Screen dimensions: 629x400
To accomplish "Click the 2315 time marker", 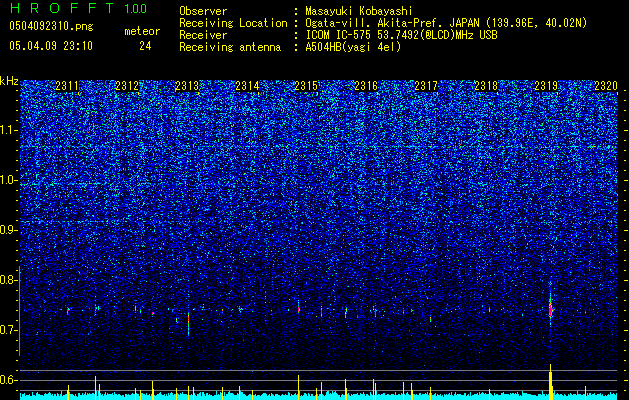I will tap(306, 86).
